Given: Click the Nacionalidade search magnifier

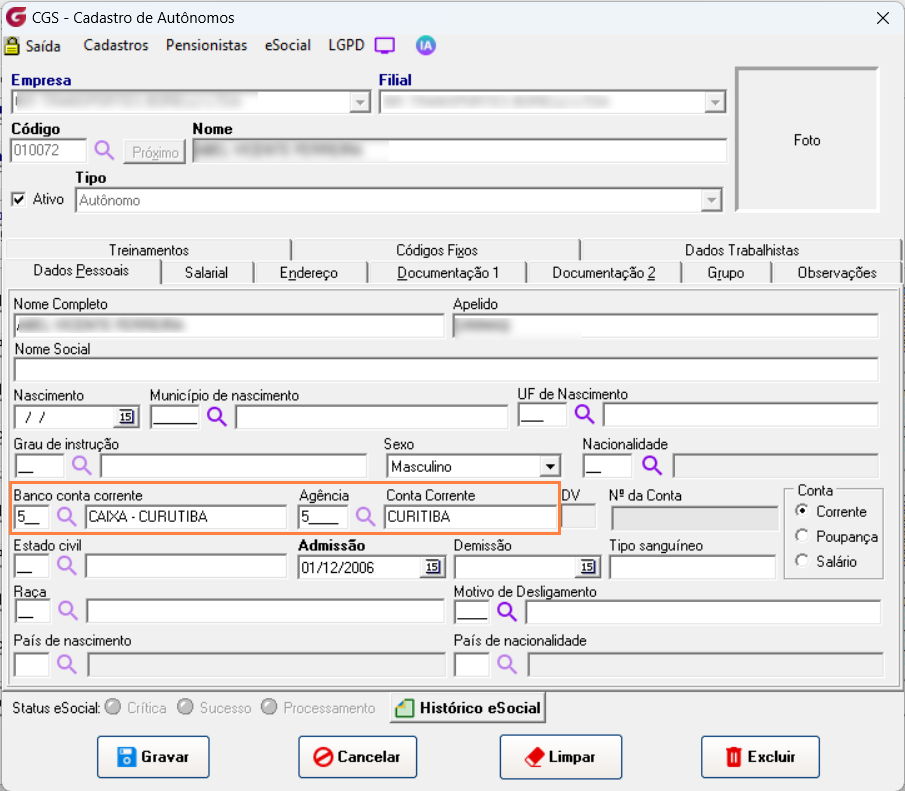Looking at the screenshot, I should (652, 465).
